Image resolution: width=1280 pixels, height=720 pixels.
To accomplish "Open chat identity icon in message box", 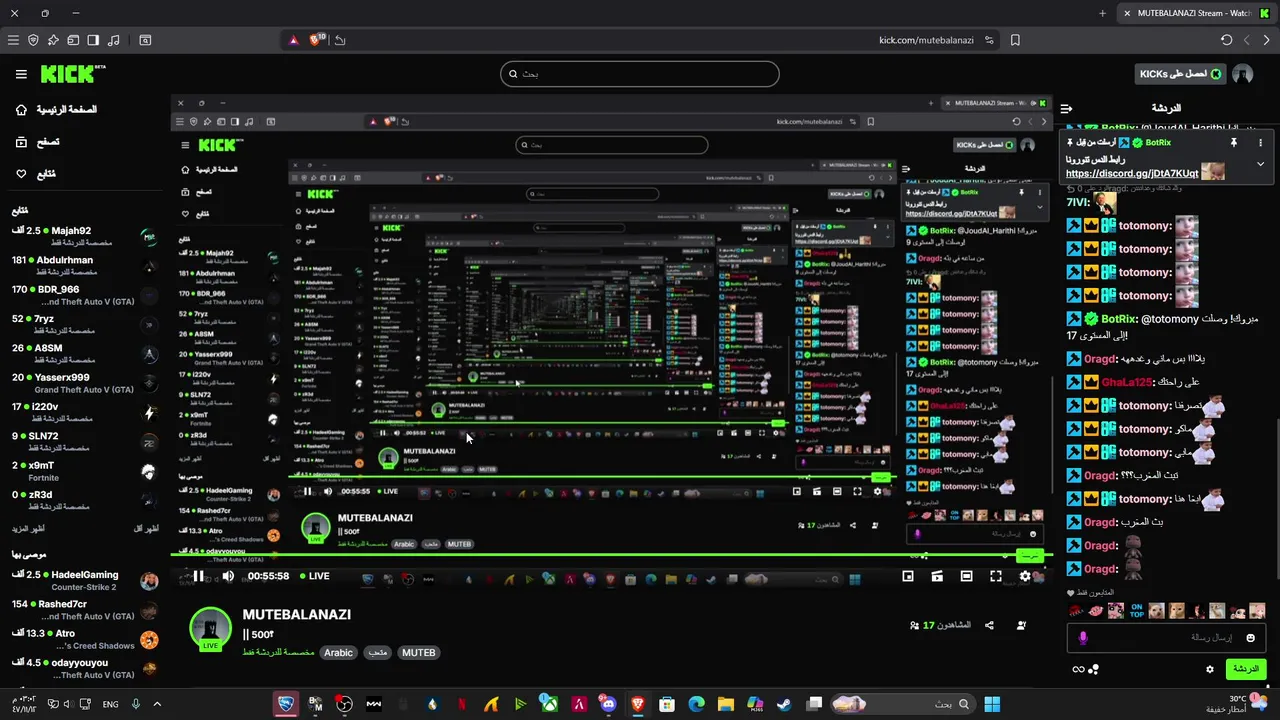I will click(1083, 637).
